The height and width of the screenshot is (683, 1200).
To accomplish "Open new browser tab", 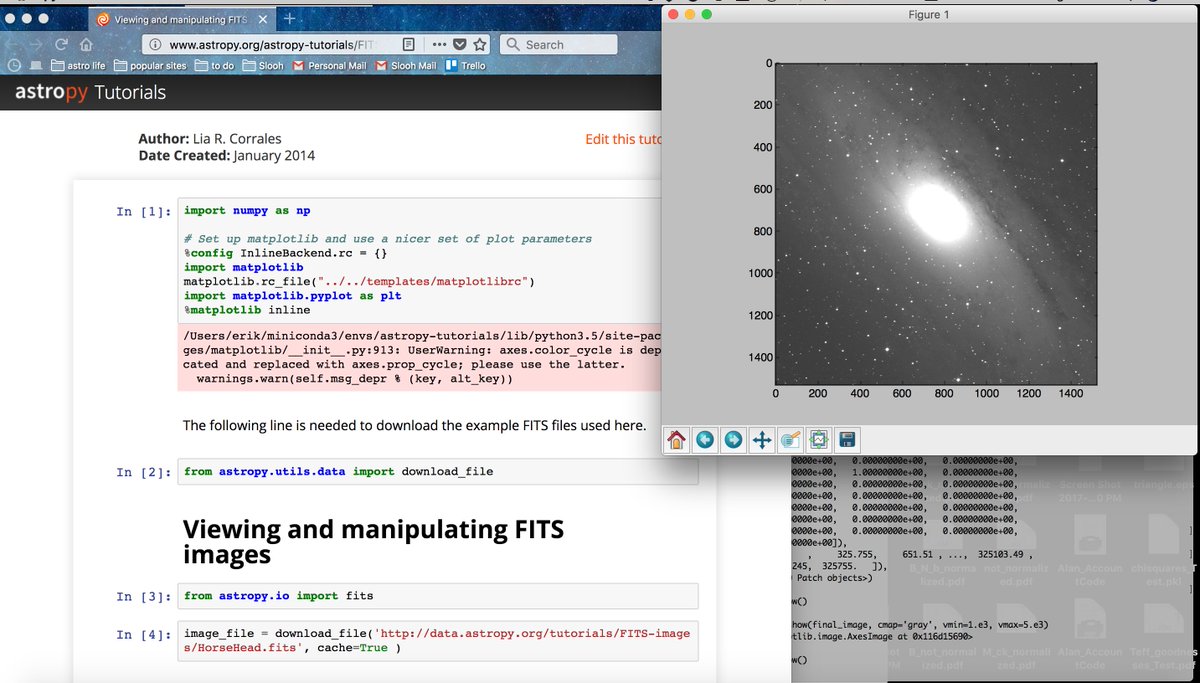I will 289,18.
